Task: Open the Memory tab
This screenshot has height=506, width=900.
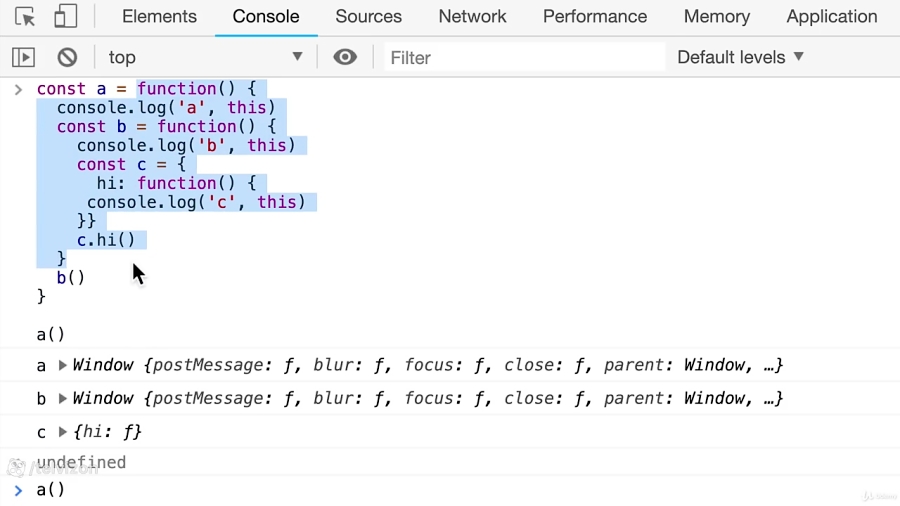Action: tap(716, 17)
